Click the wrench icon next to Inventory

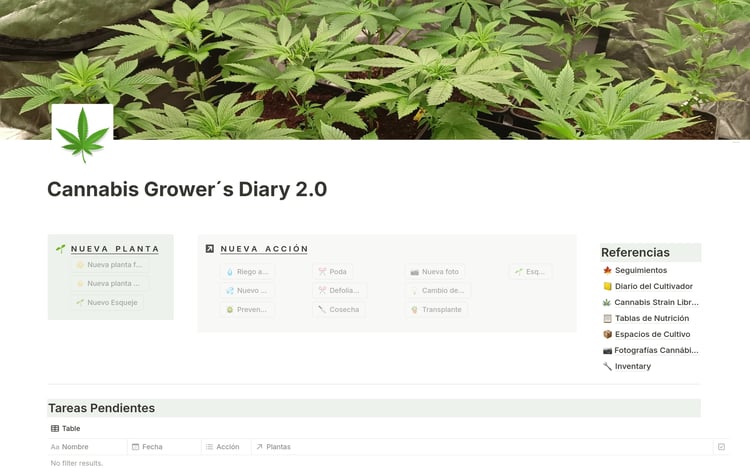[x=607, y=366]
